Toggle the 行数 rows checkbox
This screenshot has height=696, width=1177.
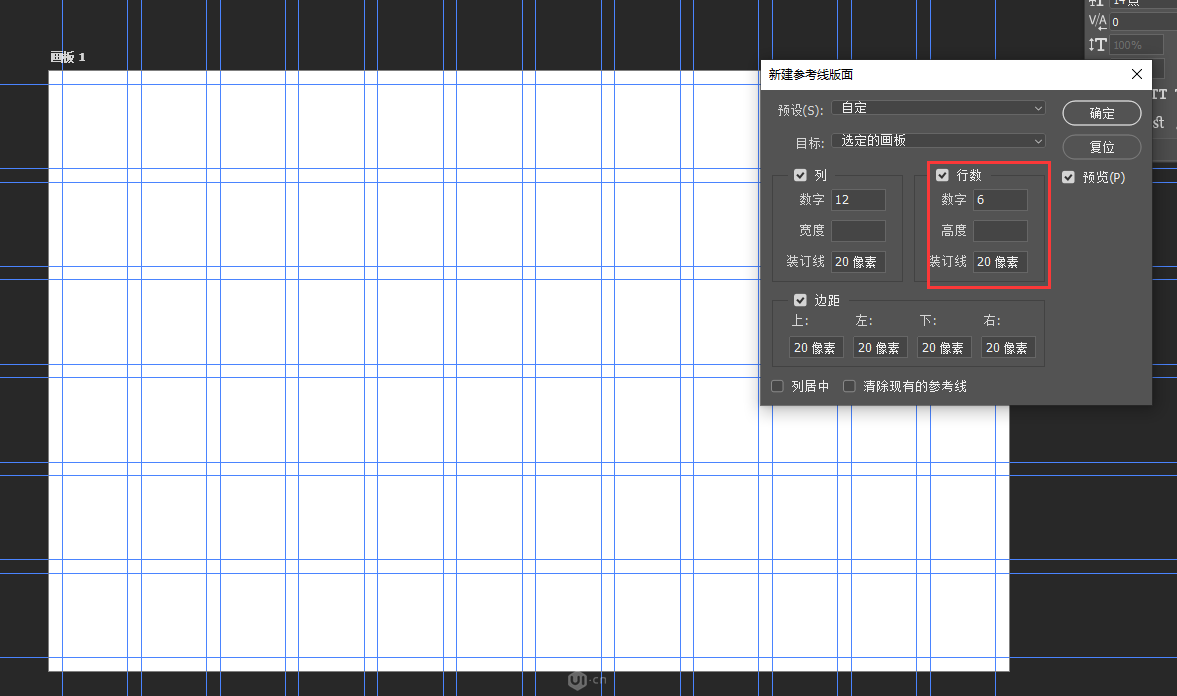(x=942, y=175)
